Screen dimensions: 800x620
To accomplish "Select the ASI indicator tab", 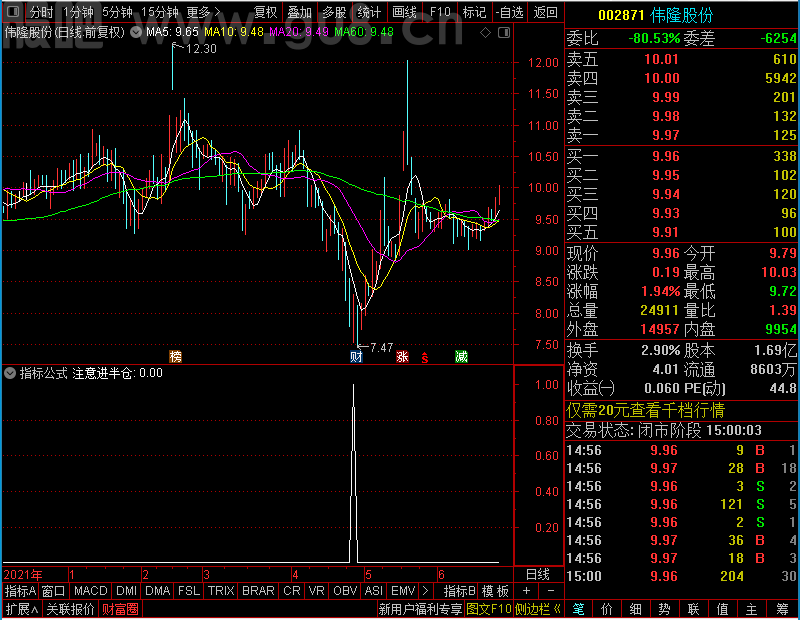I will (x=373, y=591).
